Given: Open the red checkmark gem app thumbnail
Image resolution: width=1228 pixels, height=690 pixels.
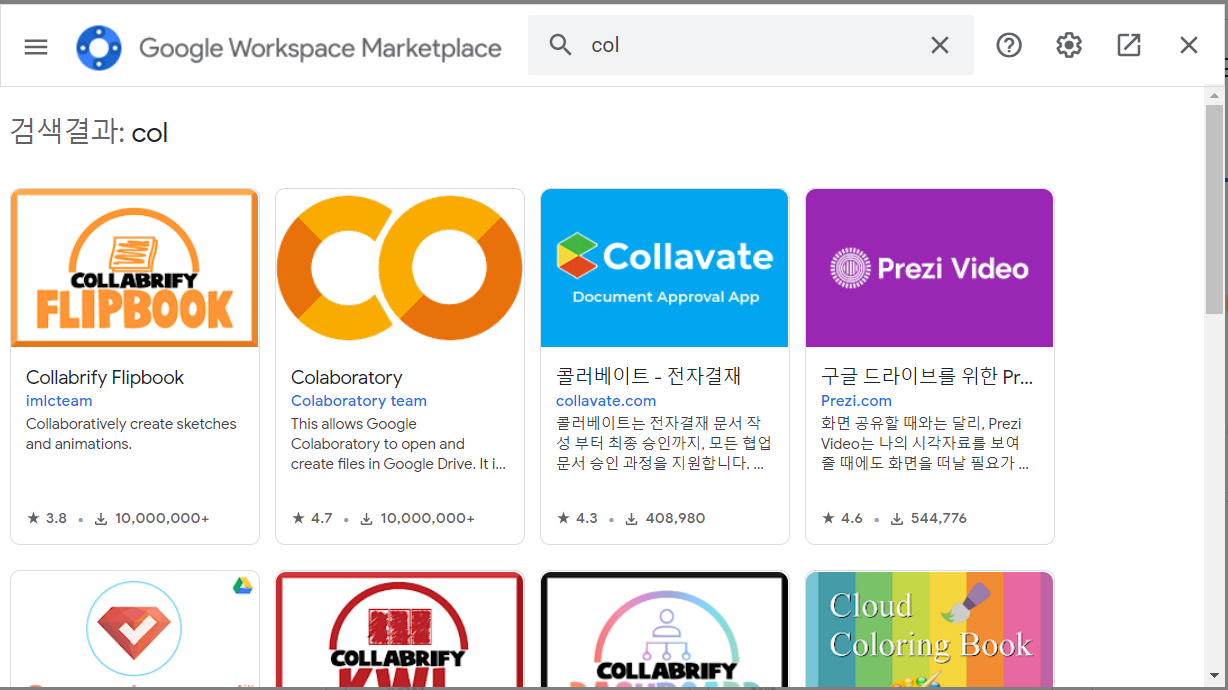Looking at the screenshot, I should [x=135, y=628].
